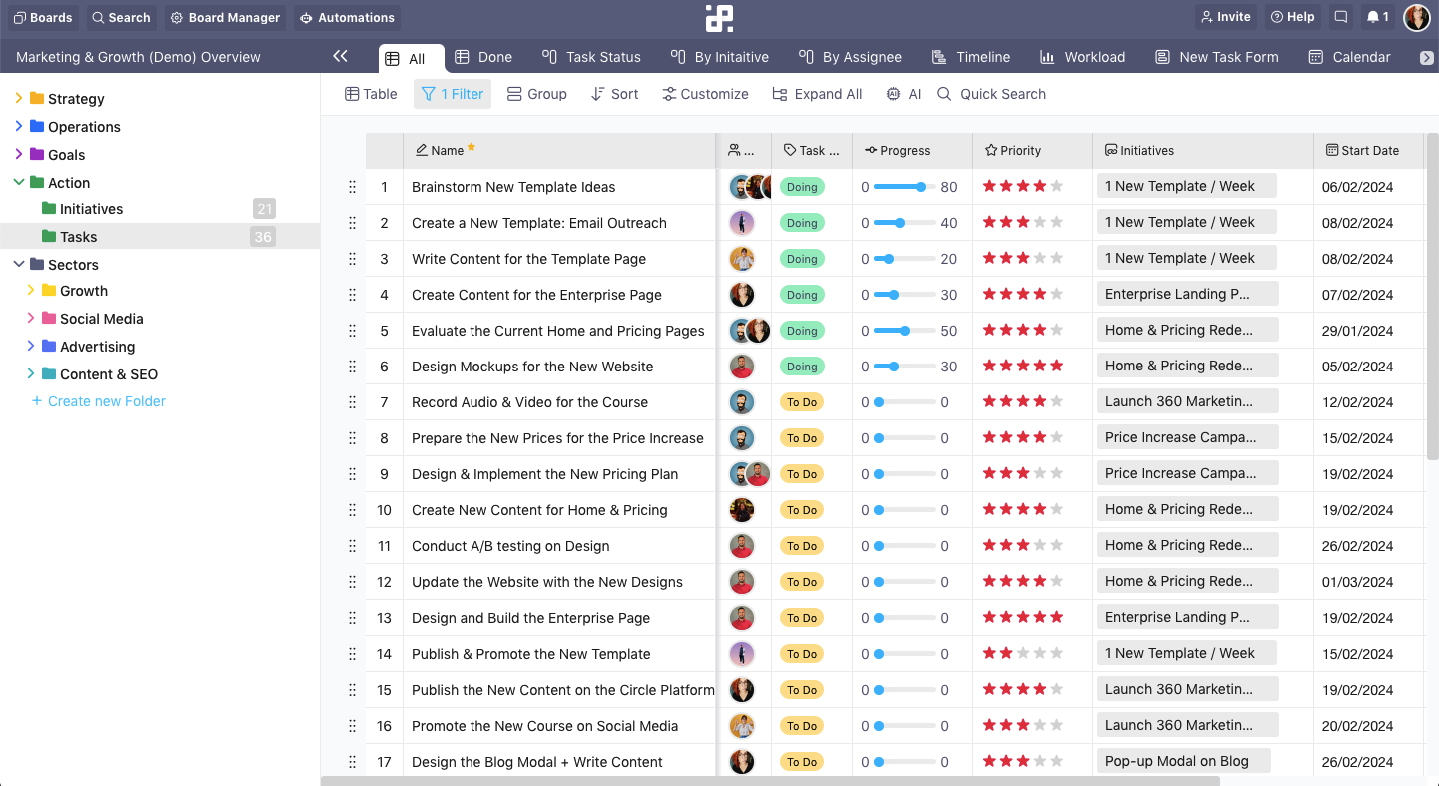1439x786 pixels.
Task: Switch to the Timeline tab
Action: click(971, 57)
